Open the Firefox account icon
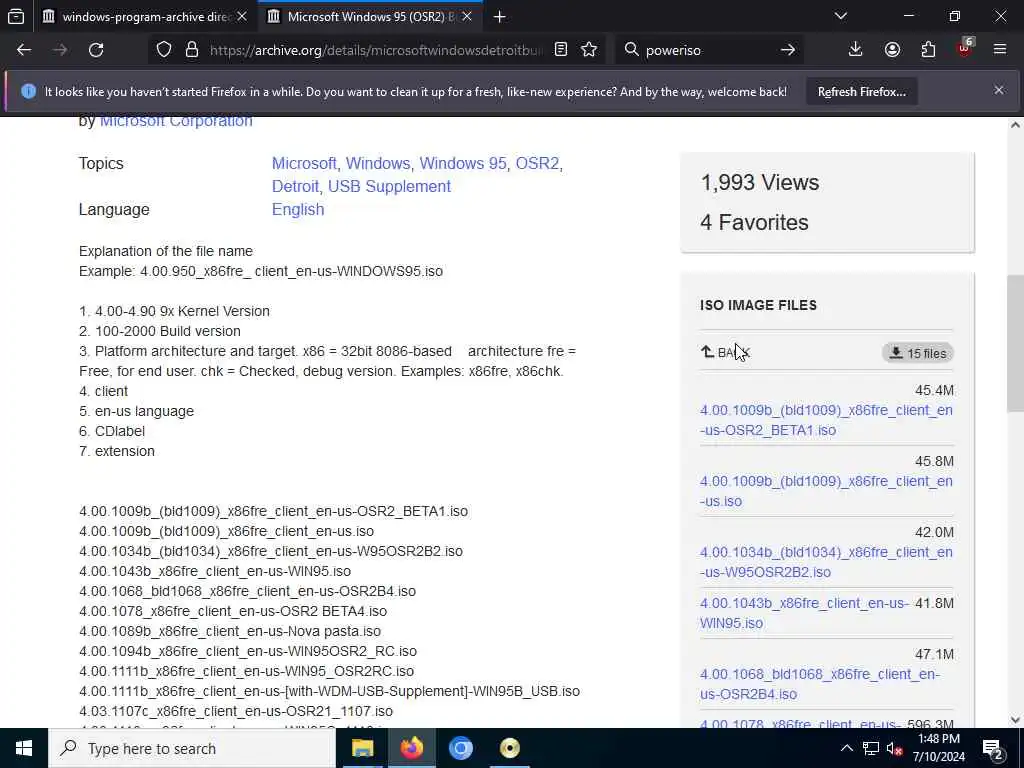 click(x=892, y=50)
